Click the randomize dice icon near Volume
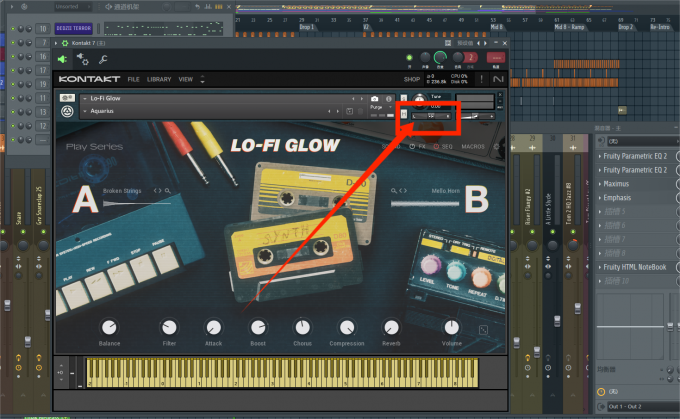This screenshot has width=680, height=419. pos(483,330)
